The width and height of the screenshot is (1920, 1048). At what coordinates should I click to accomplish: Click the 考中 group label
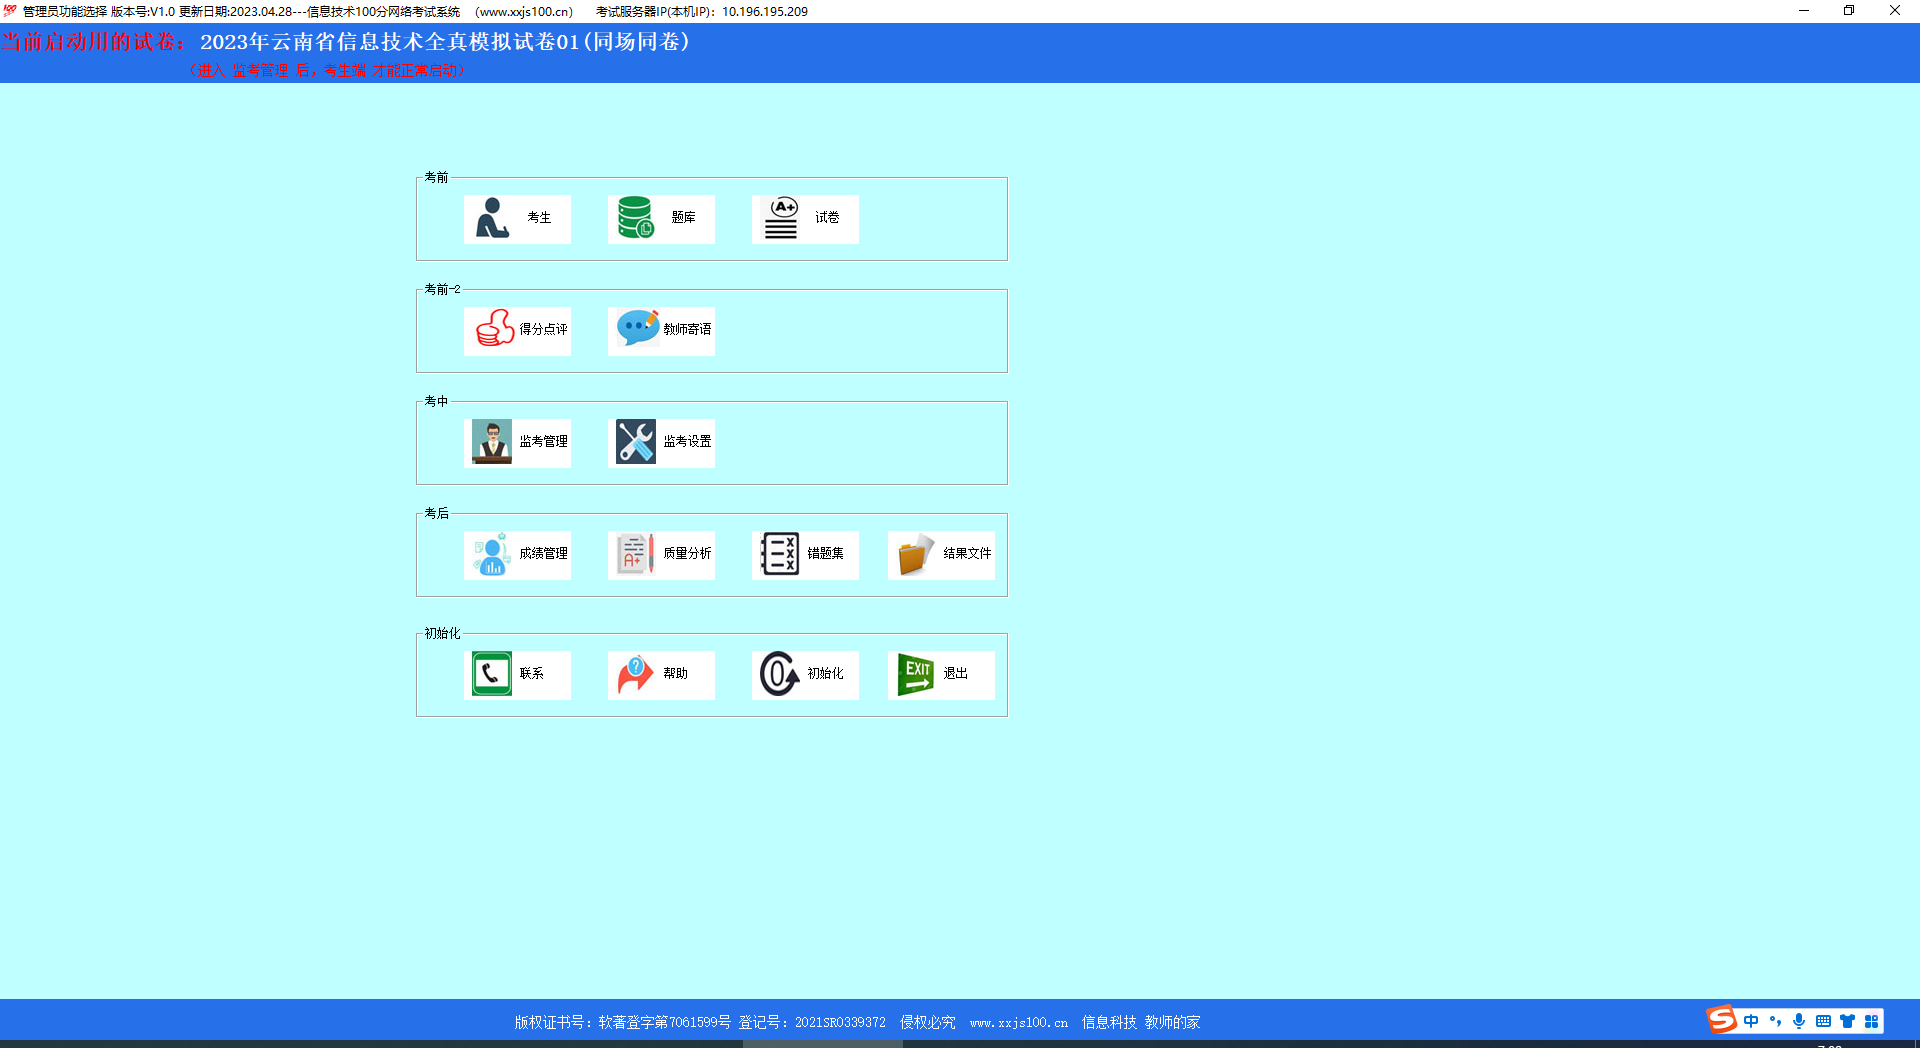(436, 401)
